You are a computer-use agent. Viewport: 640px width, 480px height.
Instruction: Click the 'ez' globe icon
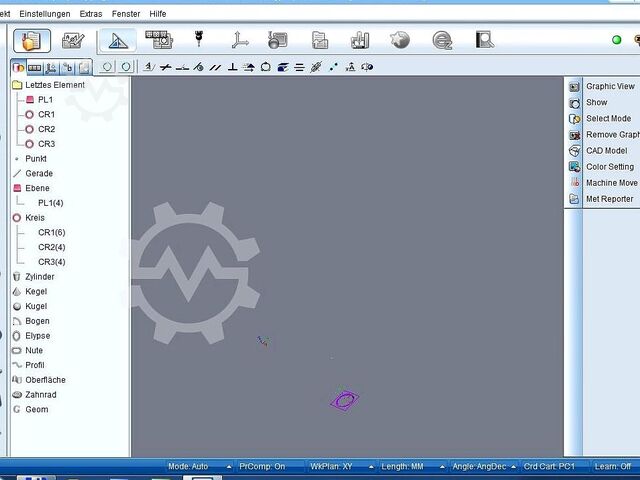(442, 40)
